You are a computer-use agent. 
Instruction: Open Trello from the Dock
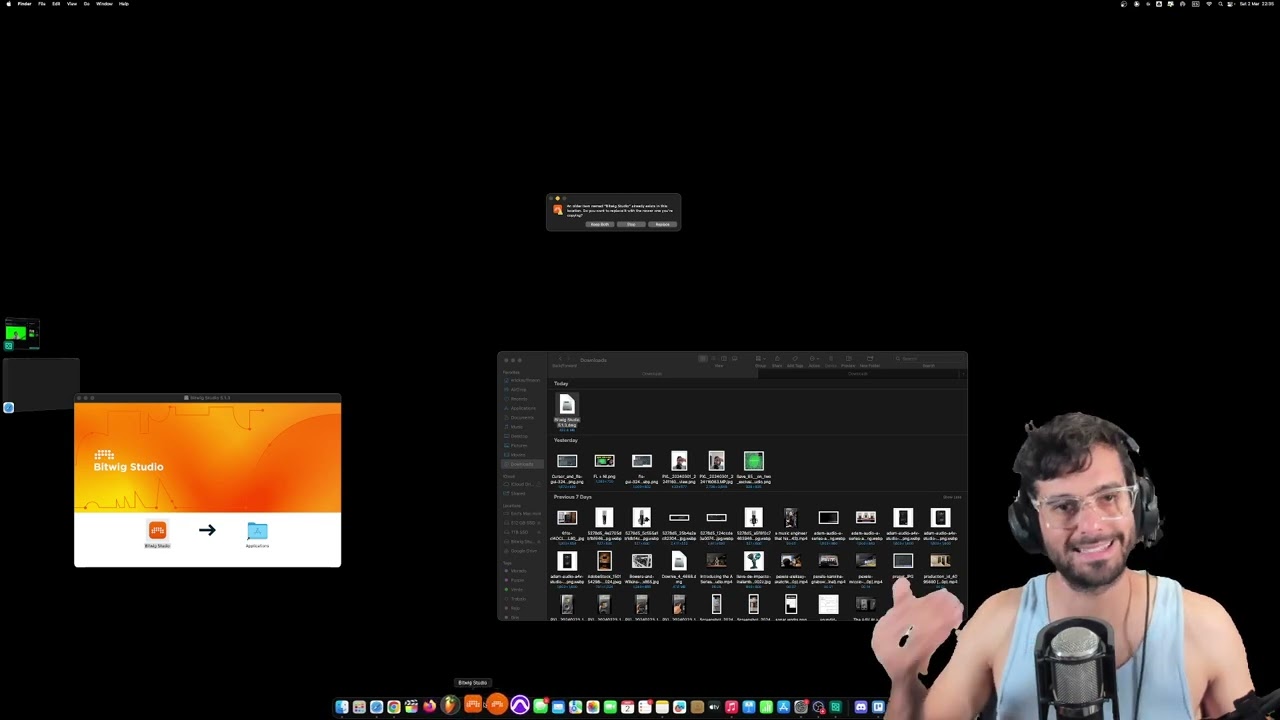pyautogui.click(x=878, y=707)
